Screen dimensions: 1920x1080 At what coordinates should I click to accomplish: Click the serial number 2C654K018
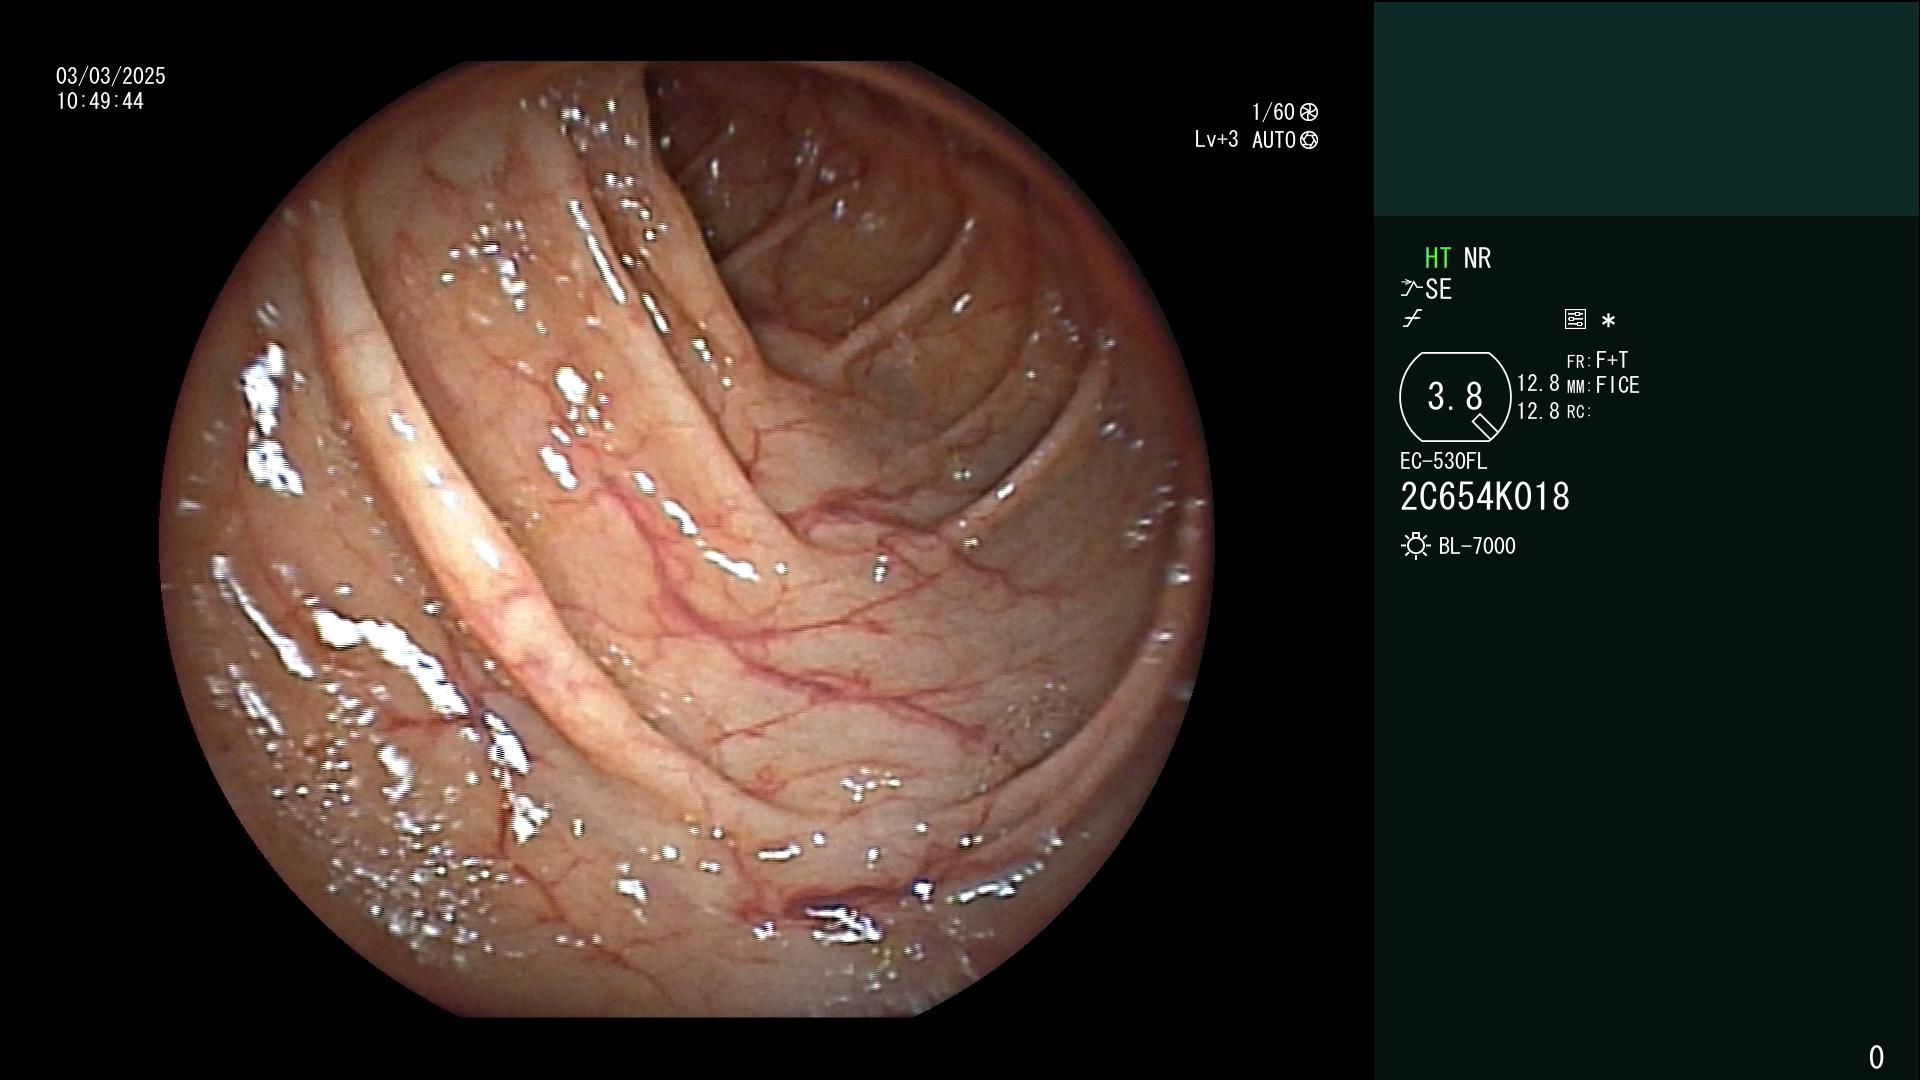click(x=1485, y=497)
